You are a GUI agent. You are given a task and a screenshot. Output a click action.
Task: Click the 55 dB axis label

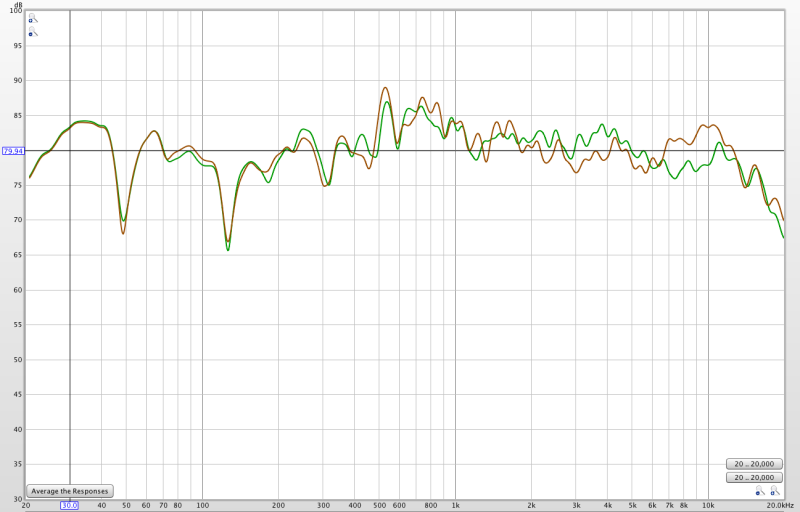(x=18, y=325)
